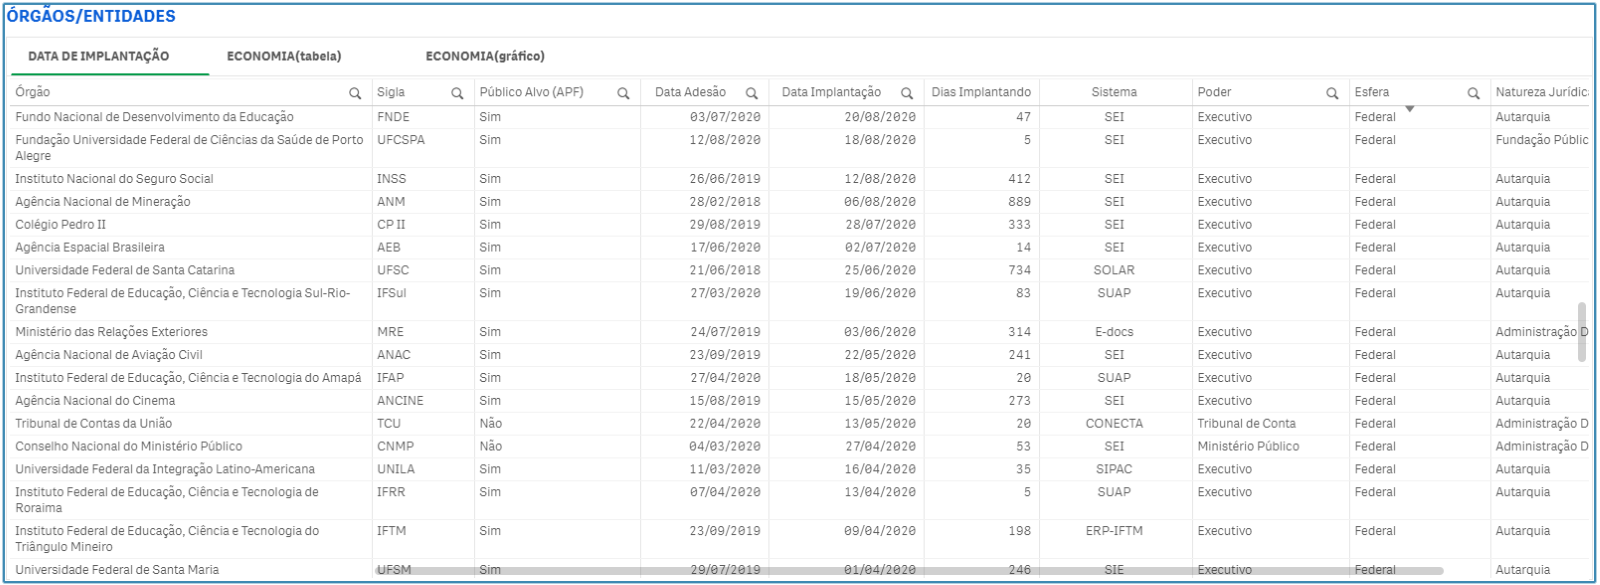The width and height of the screenshot is (1600, 585).
Task: Sort by the Dias Implantando column header
Action: 980,92
